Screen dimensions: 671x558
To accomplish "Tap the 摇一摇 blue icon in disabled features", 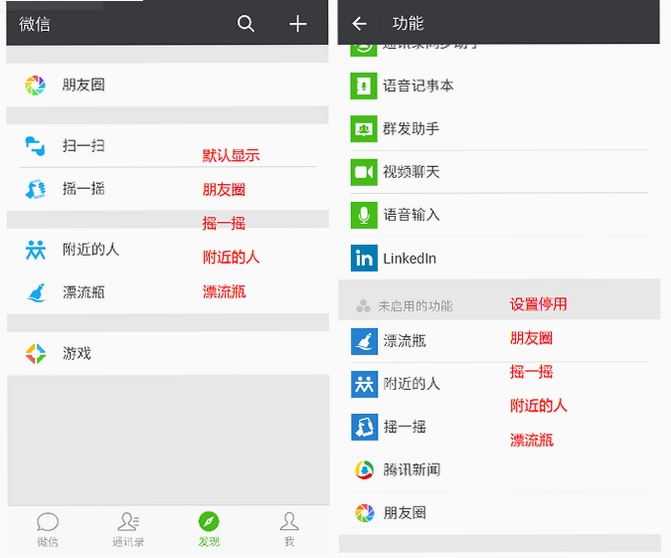I will [365, 427].
